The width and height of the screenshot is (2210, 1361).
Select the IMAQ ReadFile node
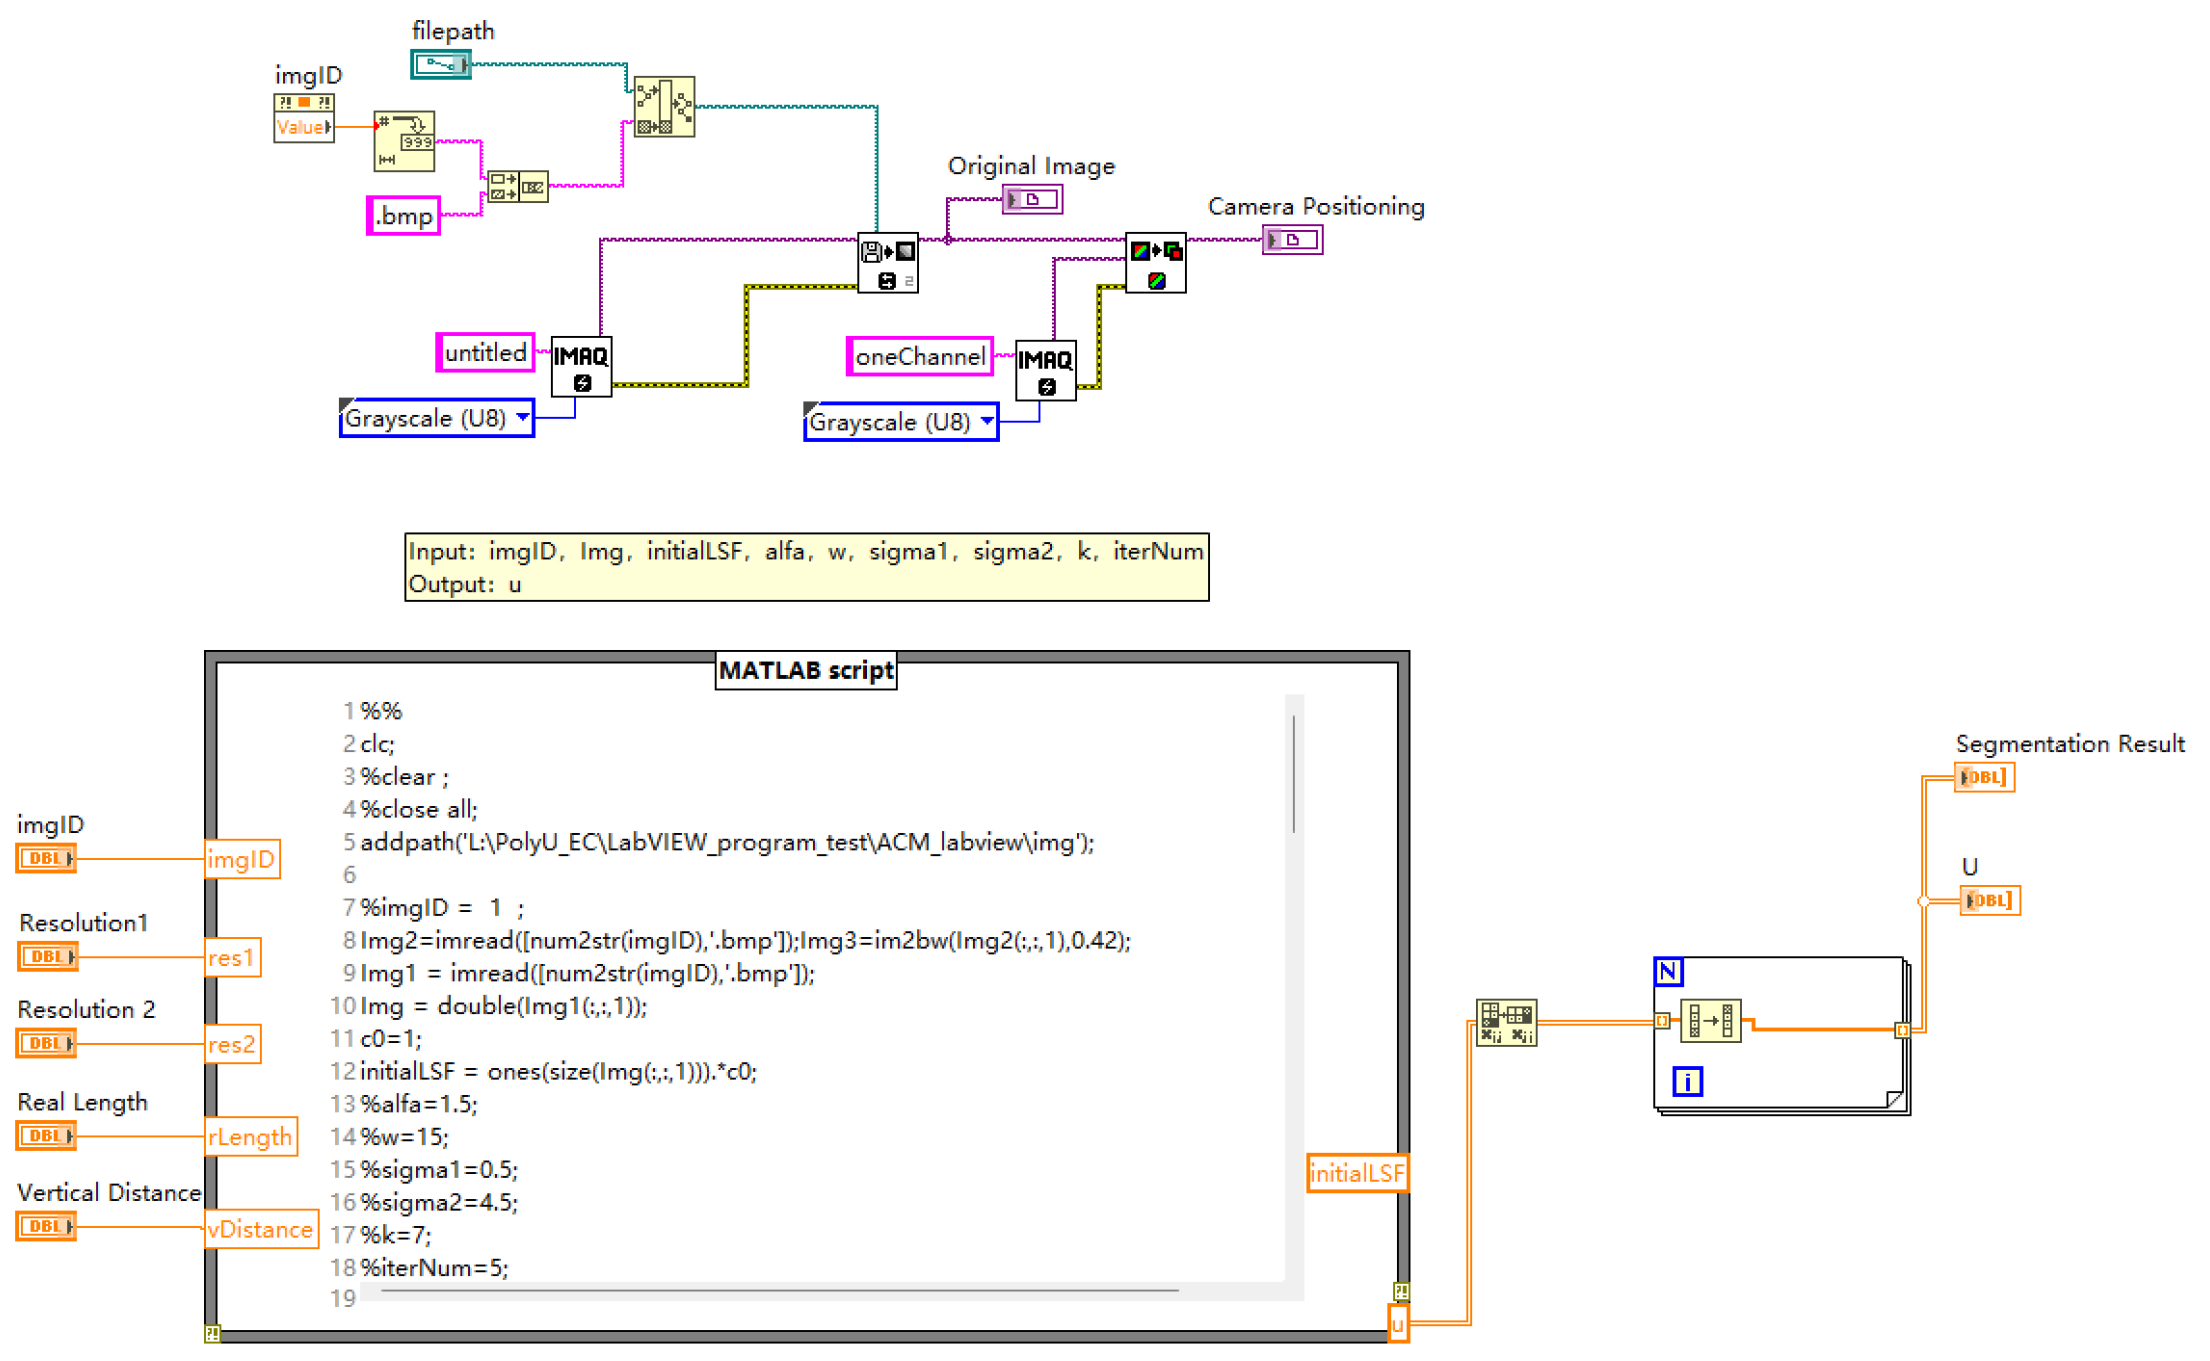pos(887,263)
